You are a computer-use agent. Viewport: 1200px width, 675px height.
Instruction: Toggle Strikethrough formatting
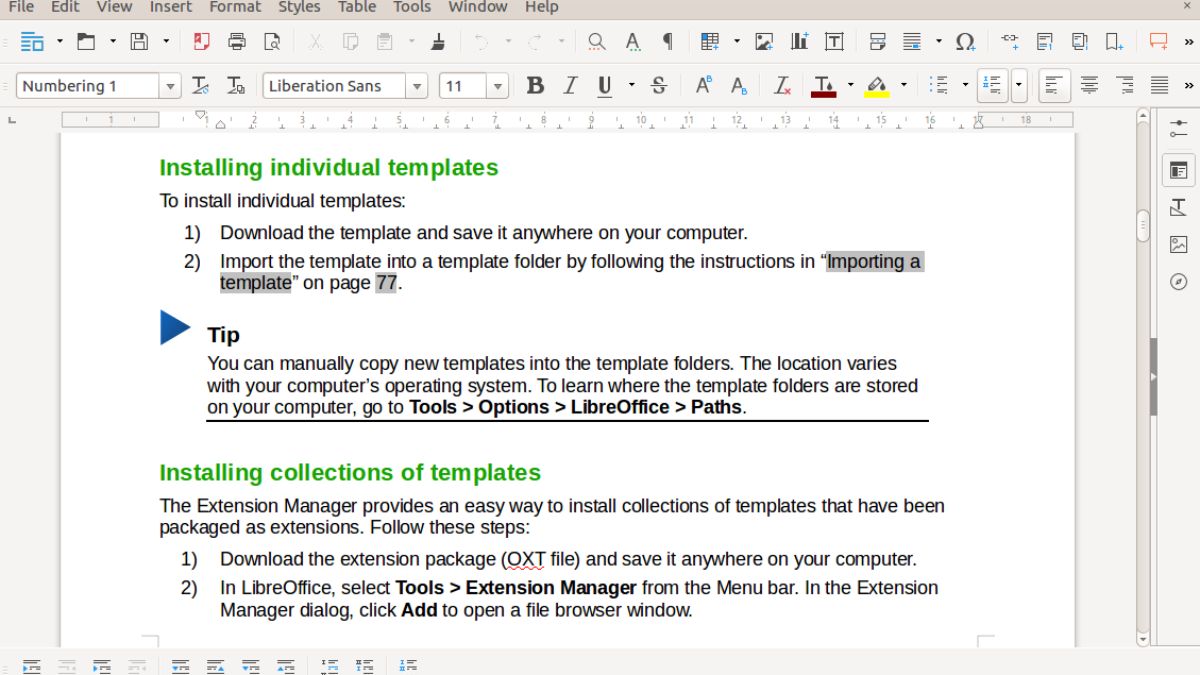(658, 86)
